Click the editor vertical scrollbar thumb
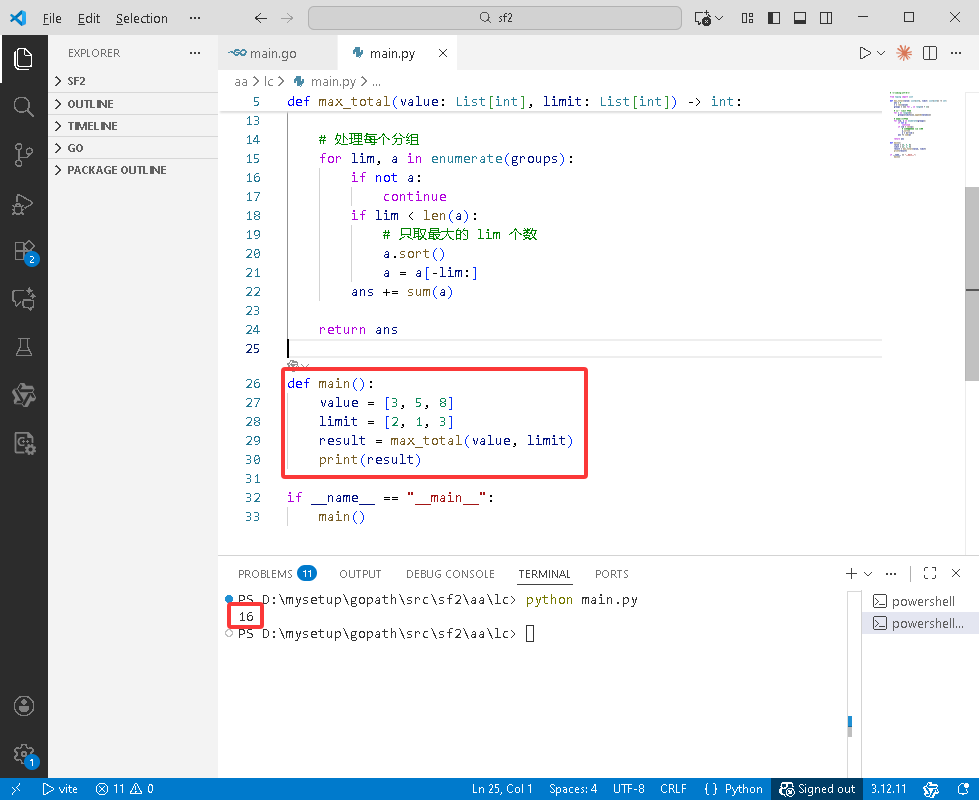979x800 pixels. pos(972,284)
